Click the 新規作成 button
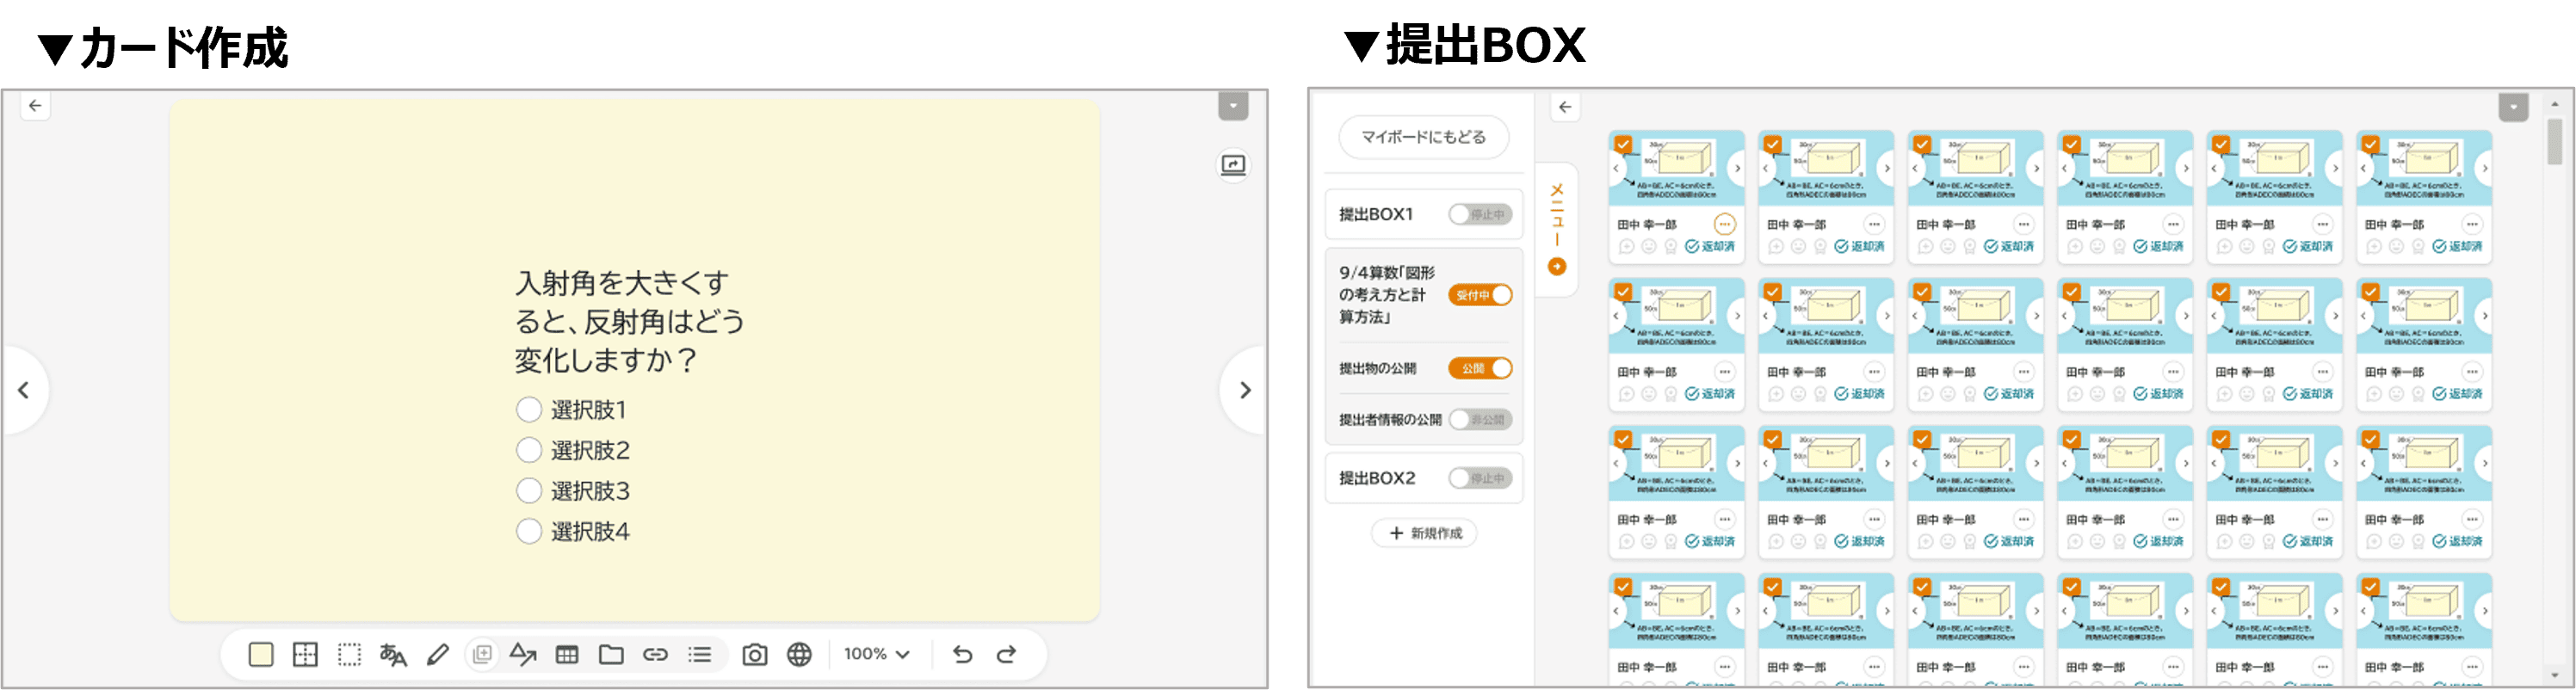This screenshot has width=2576, height=690. tap(1424, 534)
